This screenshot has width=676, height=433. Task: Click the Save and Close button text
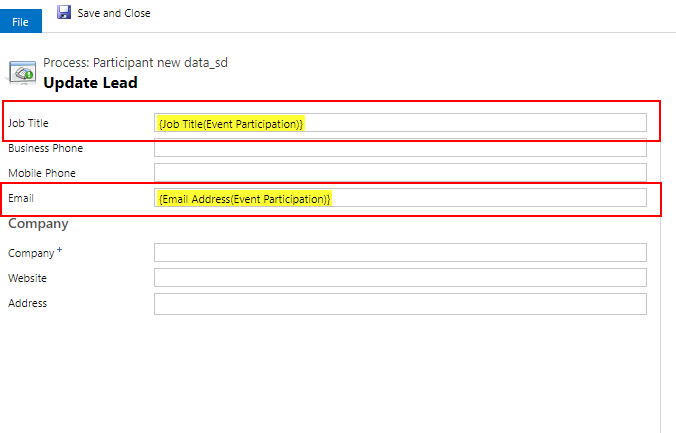tap(114, 13)
